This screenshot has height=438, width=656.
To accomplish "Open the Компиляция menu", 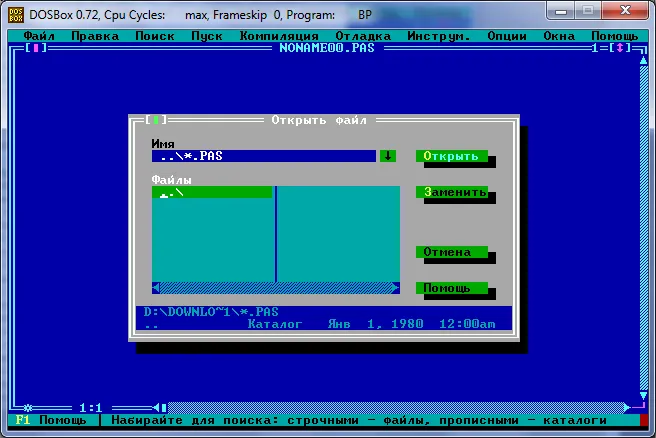I will 279,36.
